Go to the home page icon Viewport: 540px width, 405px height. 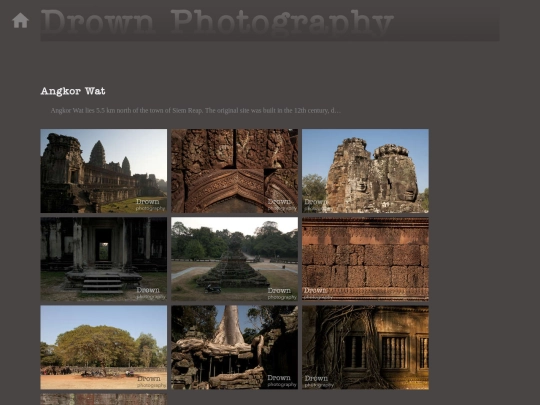click(x=20, y=21)
